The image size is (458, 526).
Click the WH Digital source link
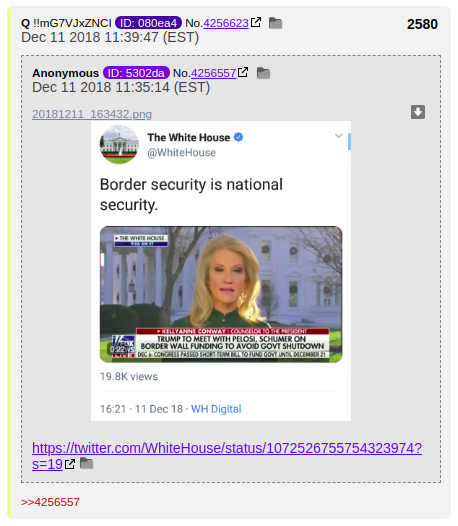pyautogui.click(x=216, y=409)
